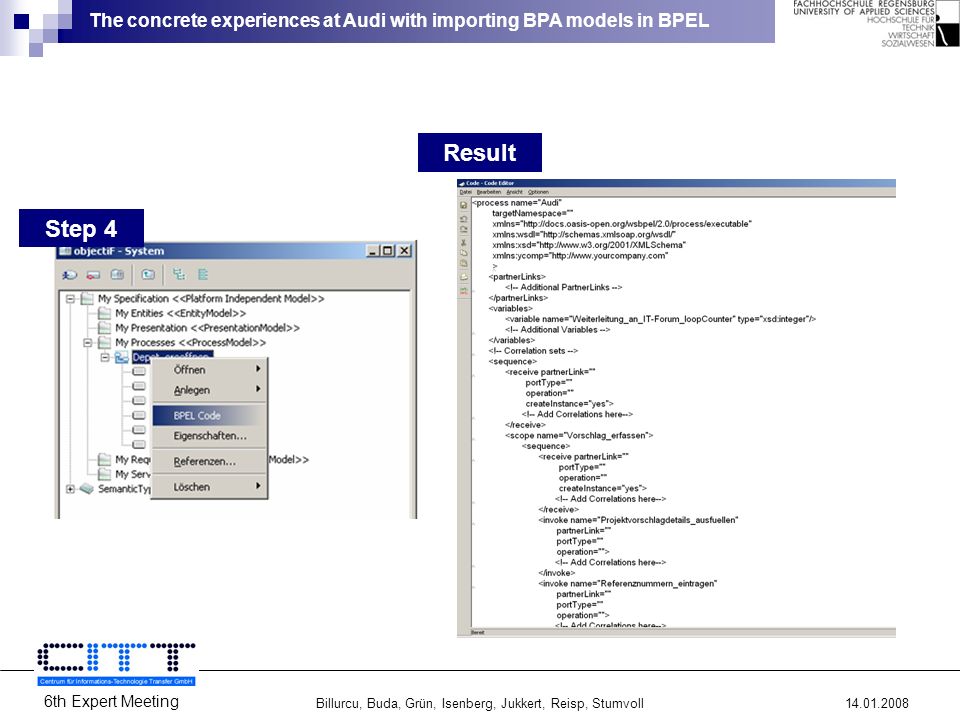Screen dimensions: 960x720
Task: Click the xmlns:wsdl schemas.xmlsoap.org code line
Action: tap(584, 234)
